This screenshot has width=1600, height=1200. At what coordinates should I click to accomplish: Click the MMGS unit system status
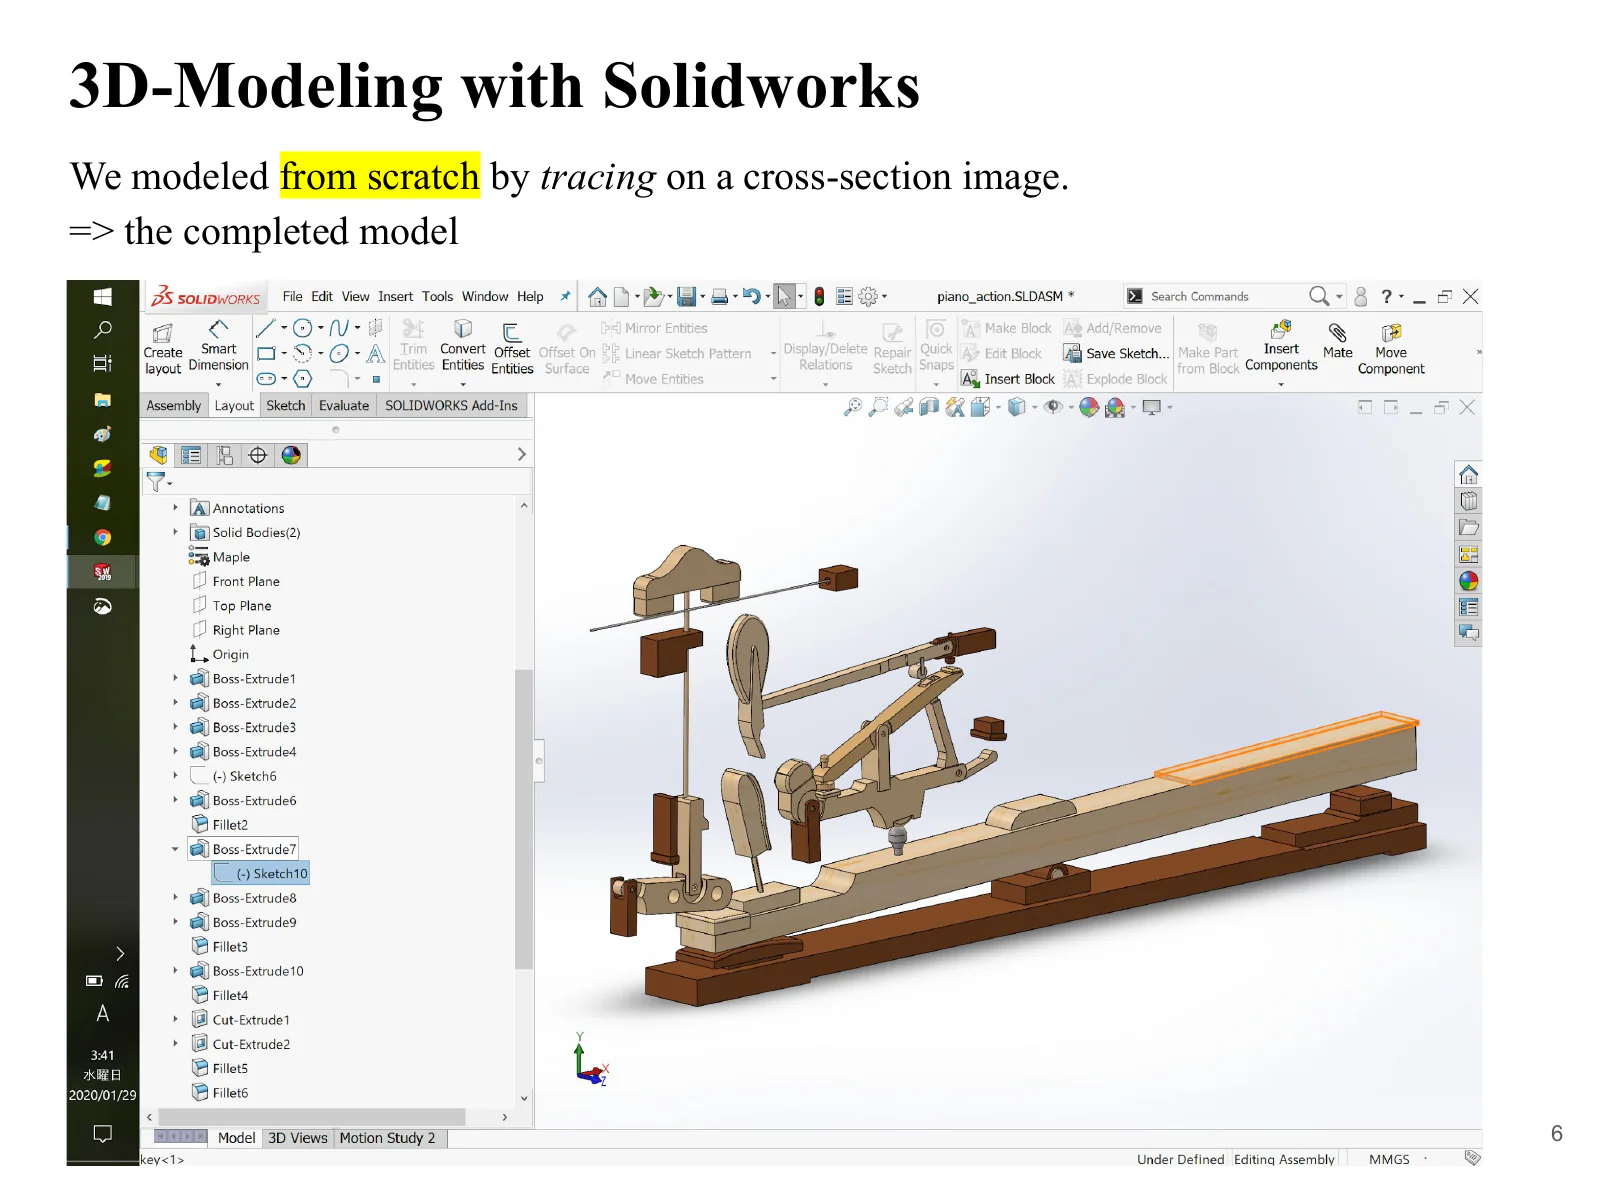point(1389,1159)
